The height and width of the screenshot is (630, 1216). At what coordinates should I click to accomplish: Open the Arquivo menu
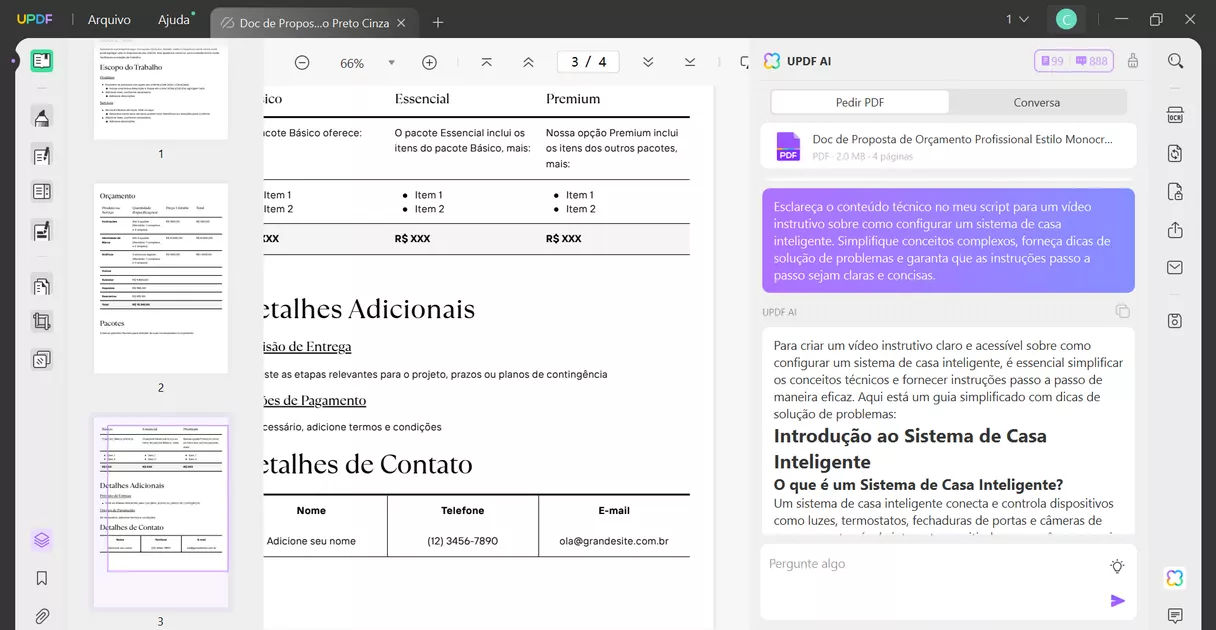point(109,19)
